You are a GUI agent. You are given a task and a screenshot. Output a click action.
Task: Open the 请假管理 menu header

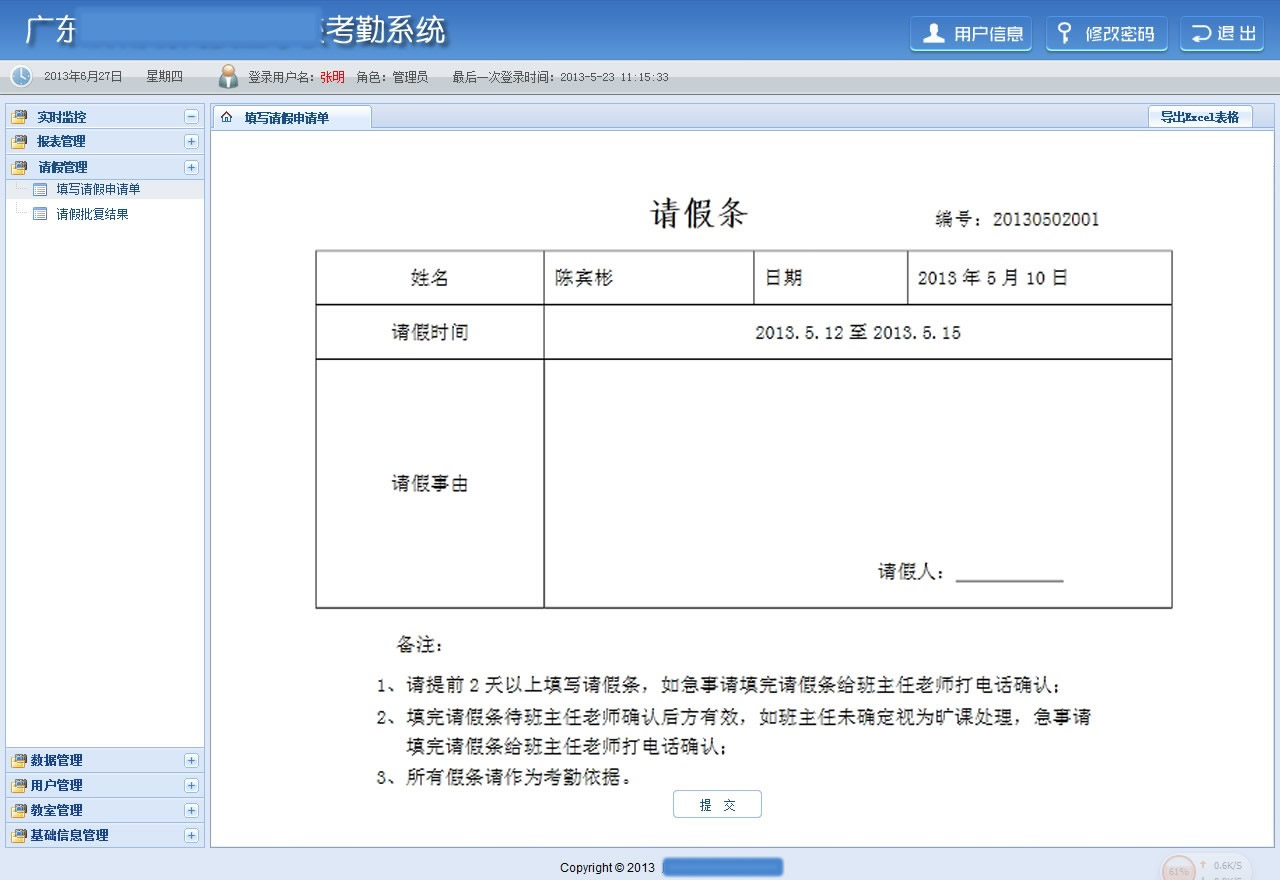click(x=105, y=167)
